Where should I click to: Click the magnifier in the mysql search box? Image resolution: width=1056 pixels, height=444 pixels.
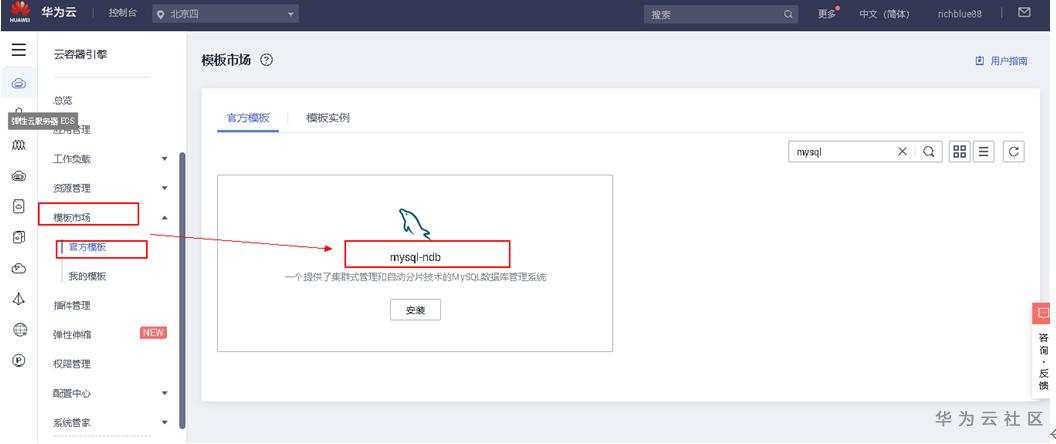929,152
